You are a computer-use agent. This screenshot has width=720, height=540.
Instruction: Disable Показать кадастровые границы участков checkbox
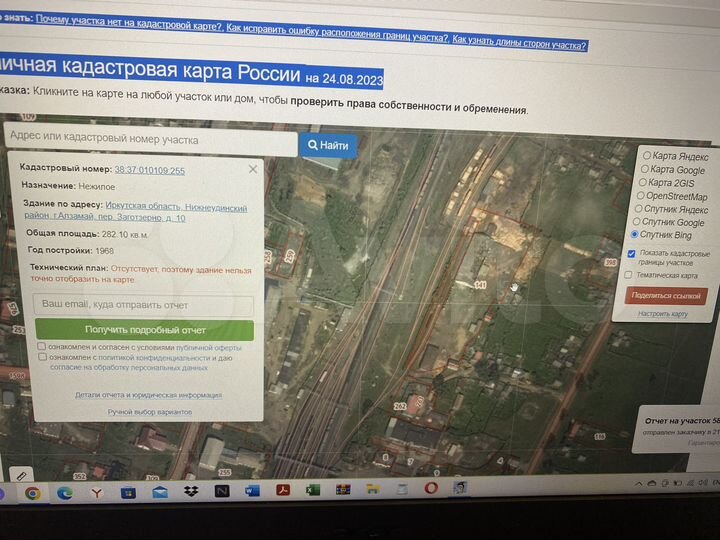(x=630, y=254)
